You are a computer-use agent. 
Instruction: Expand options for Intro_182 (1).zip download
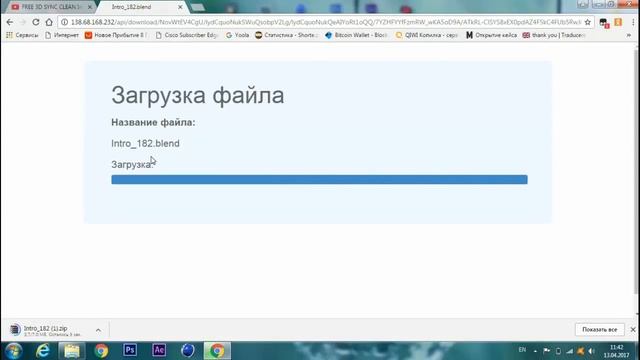click(x=98, y=330)
